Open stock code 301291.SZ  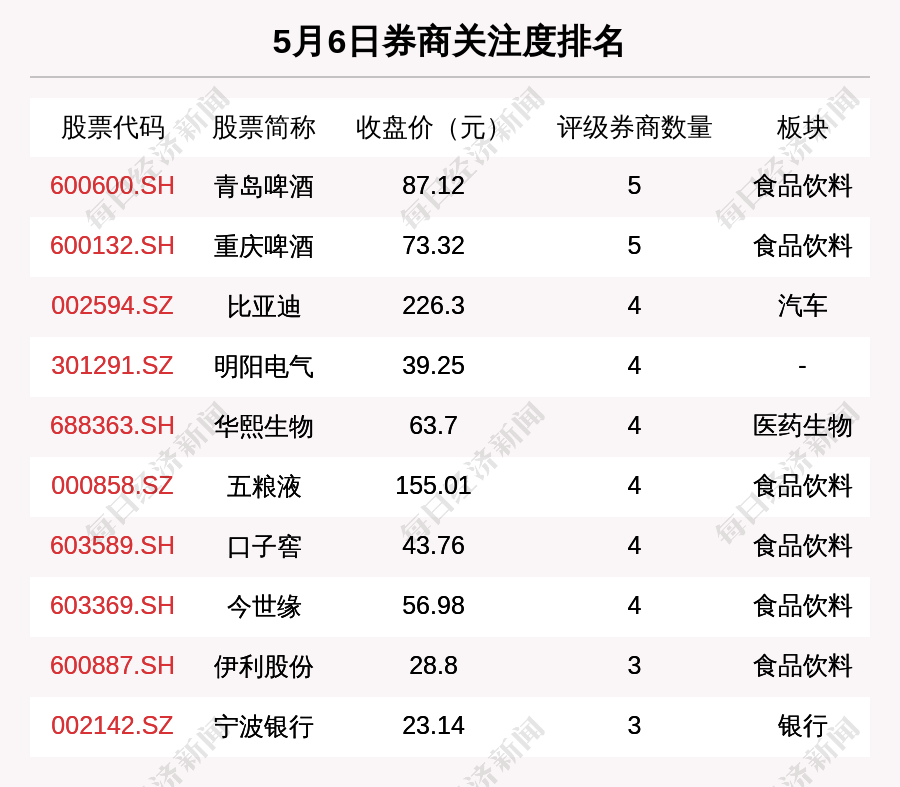pyautogui.click(x=112, y=366)
